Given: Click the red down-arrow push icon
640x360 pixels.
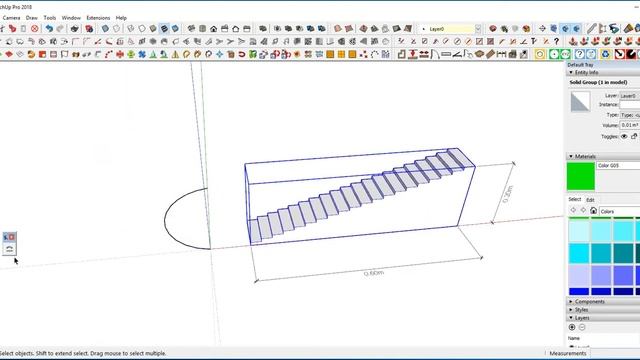Looking at the screenshot, I should coord(413,54).
